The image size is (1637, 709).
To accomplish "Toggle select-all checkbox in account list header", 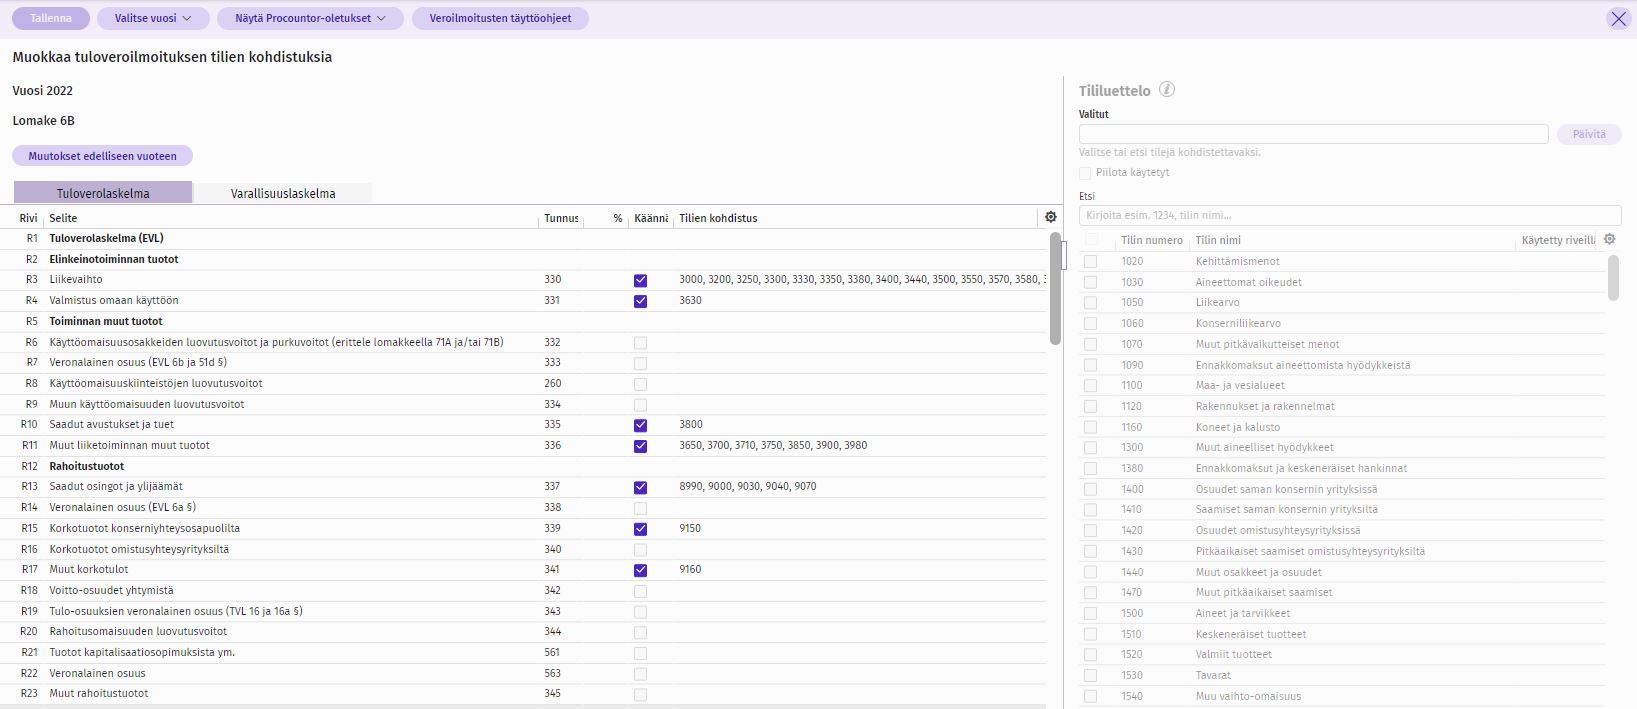I will click(x=1091, y=240).
